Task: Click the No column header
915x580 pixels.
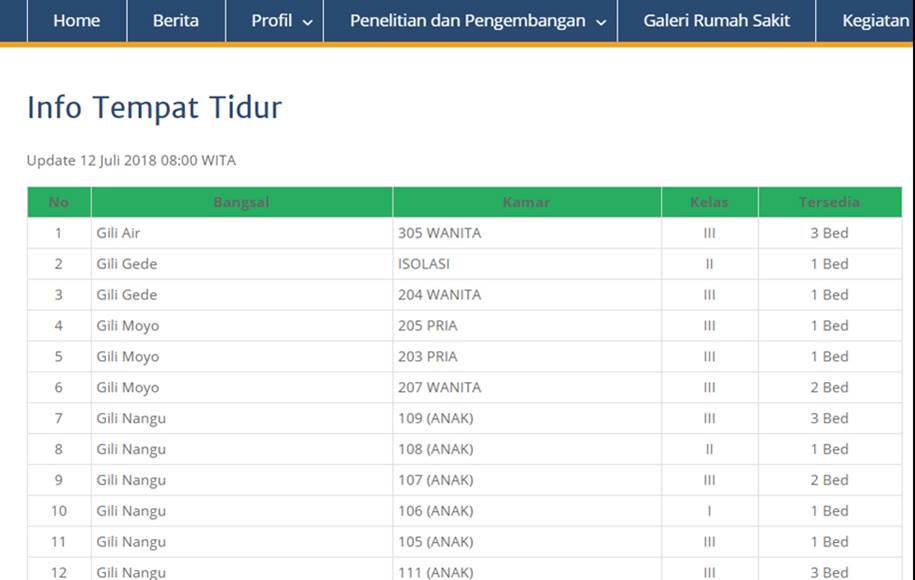Action: pyautogui.click(x=59, y=202)
